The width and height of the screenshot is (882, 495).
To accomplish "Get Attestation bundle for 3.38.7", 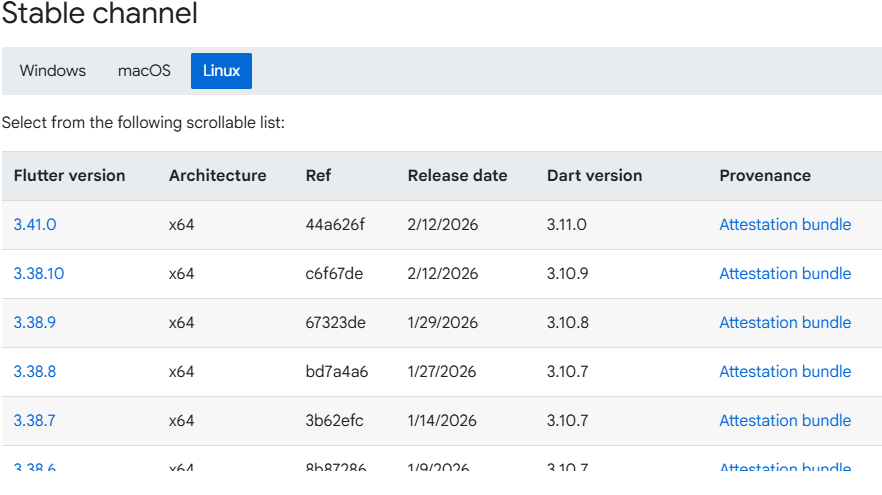I will tap(785, 421).
